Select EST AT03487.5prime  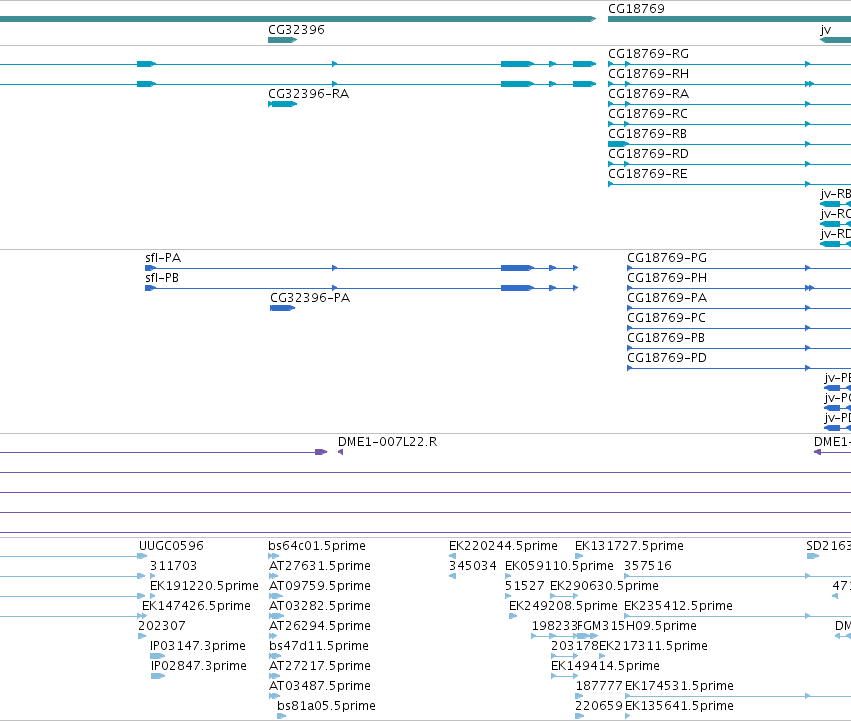pos(320,686)
